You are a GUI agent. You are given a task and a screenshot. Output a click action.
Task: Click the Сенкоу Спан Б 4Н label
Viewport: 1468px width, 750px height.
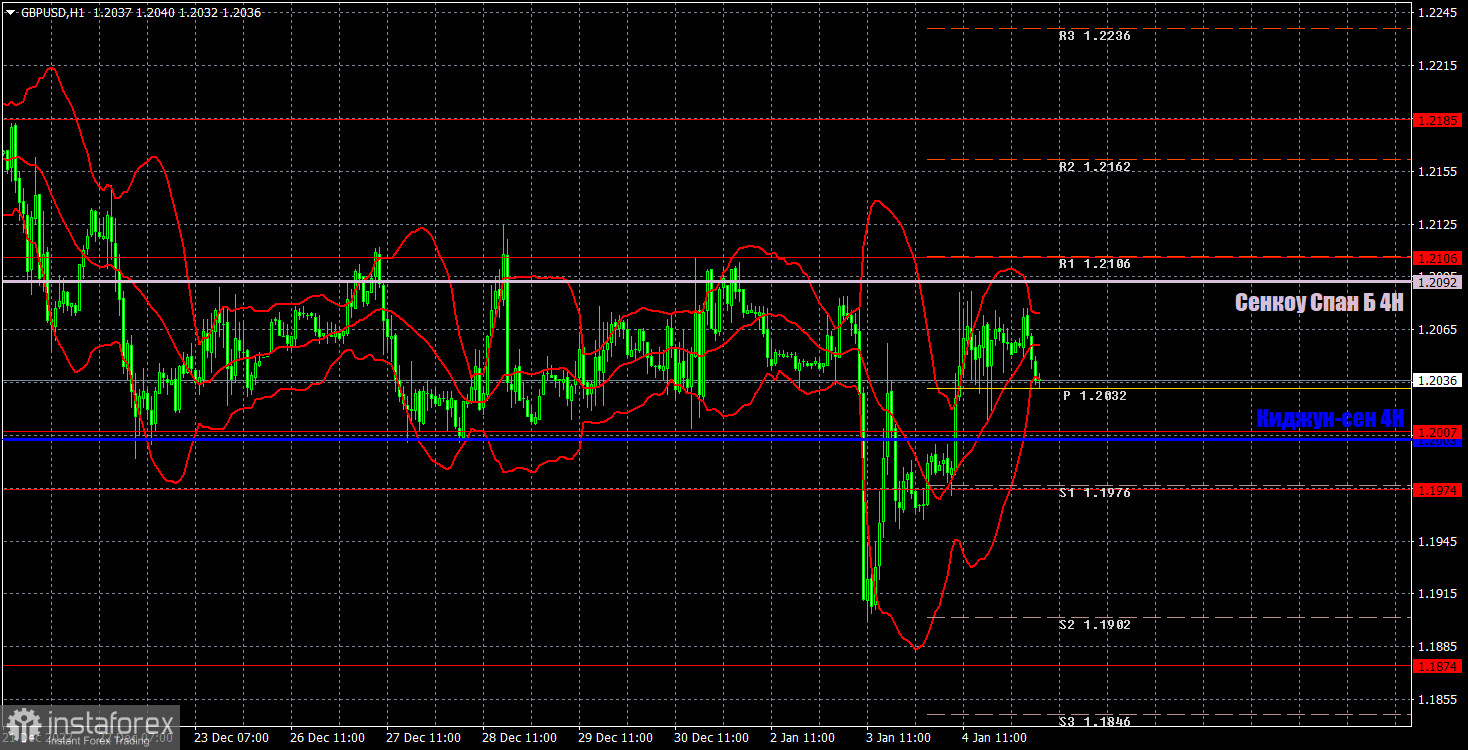point(1319,303)
